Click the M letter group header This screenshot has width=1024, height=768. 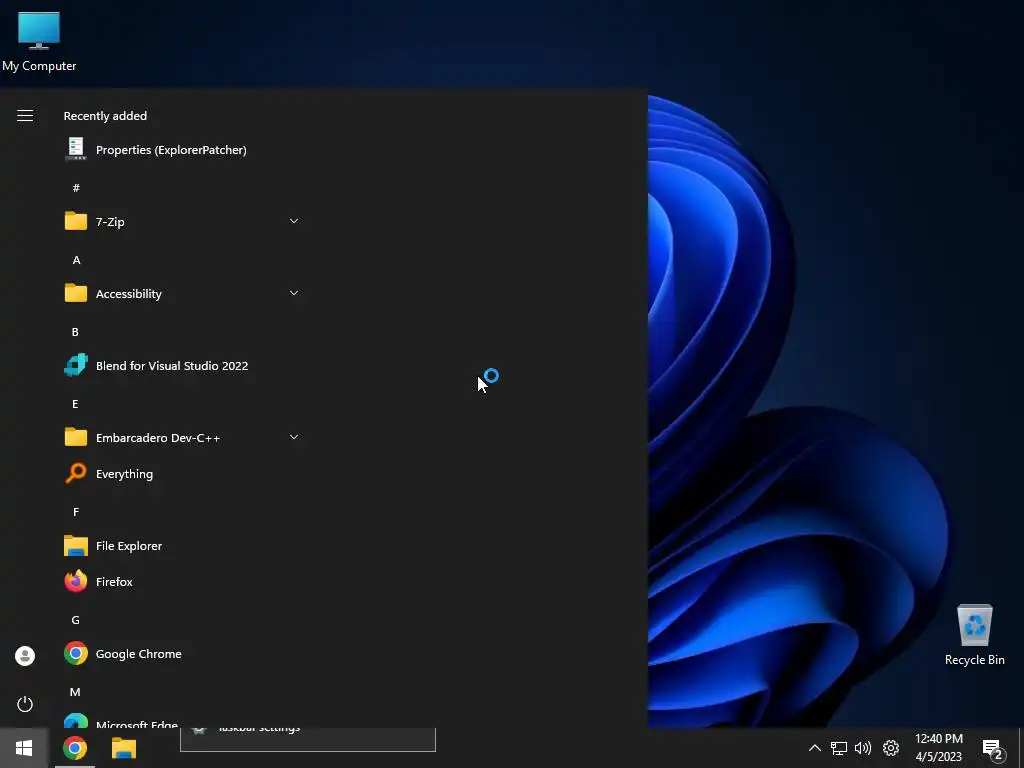click(x=75, y=692)
